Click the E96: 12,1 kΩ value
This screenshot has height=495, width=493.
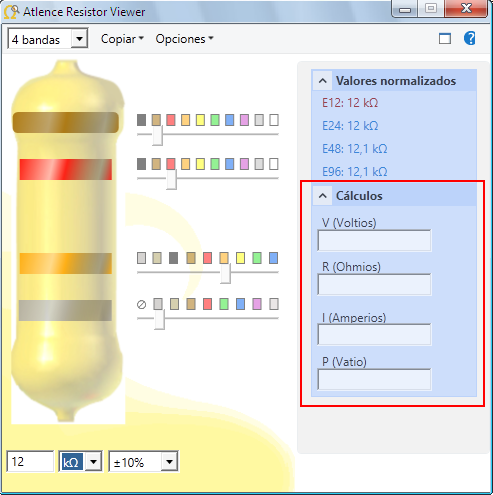coord(354,172)
